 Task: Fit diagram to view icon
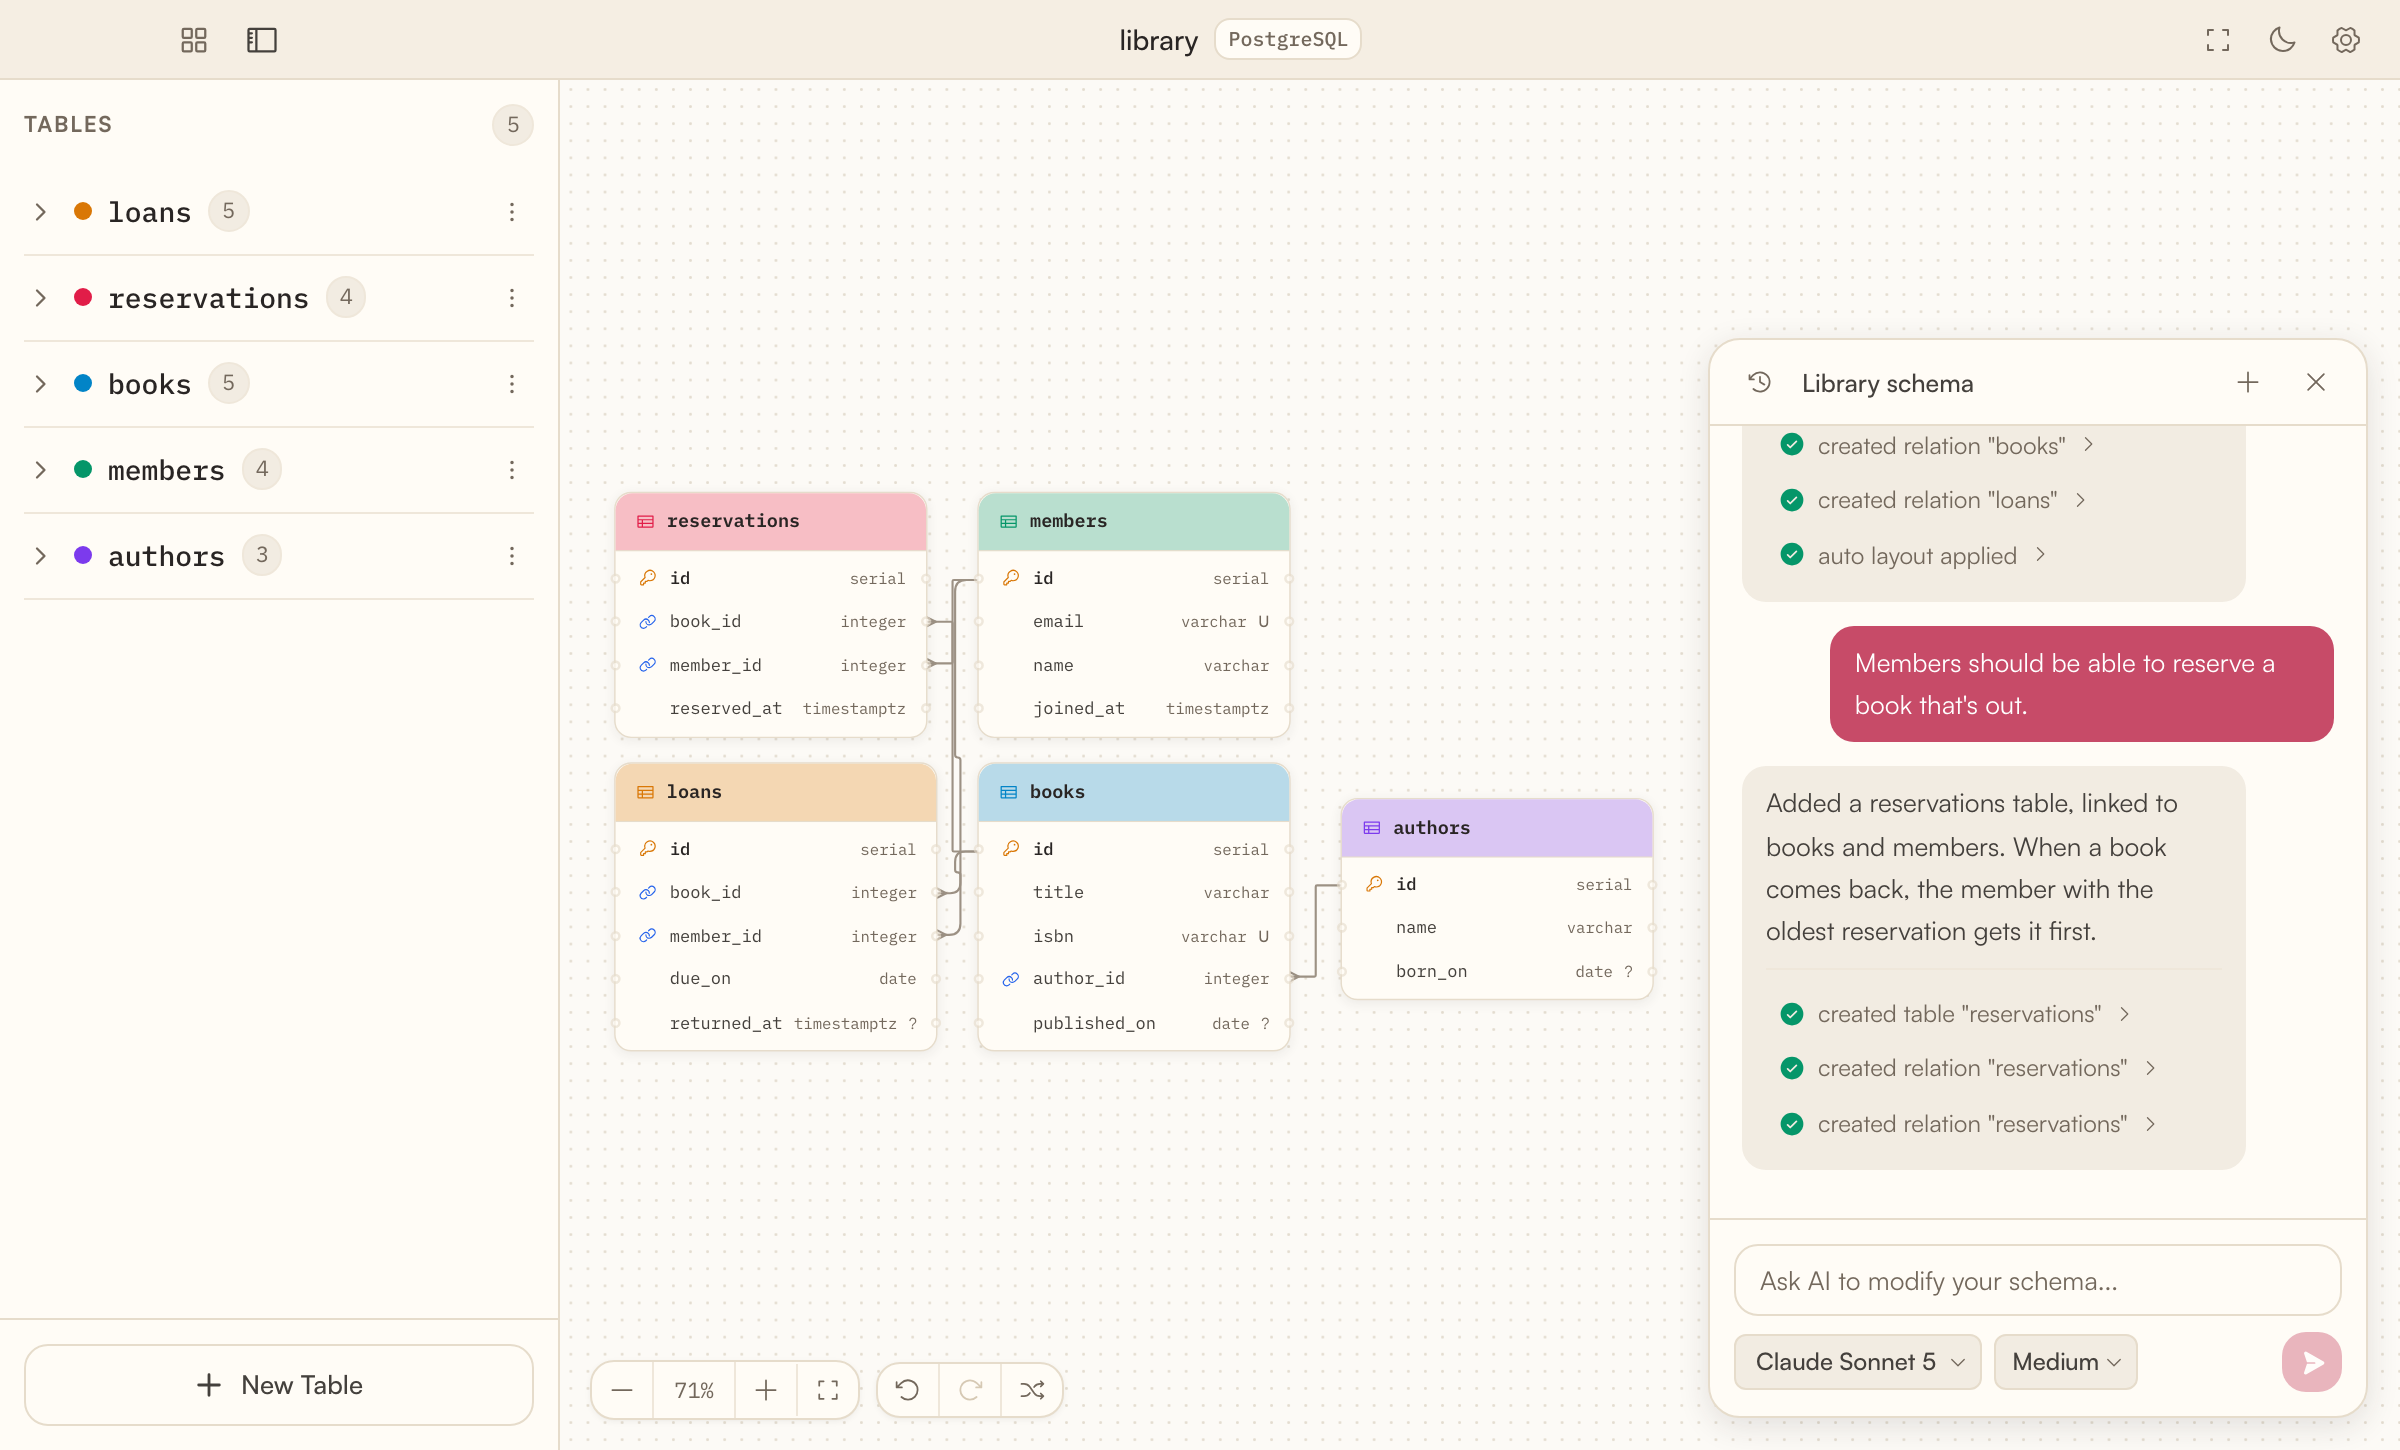click(828, 1390)
